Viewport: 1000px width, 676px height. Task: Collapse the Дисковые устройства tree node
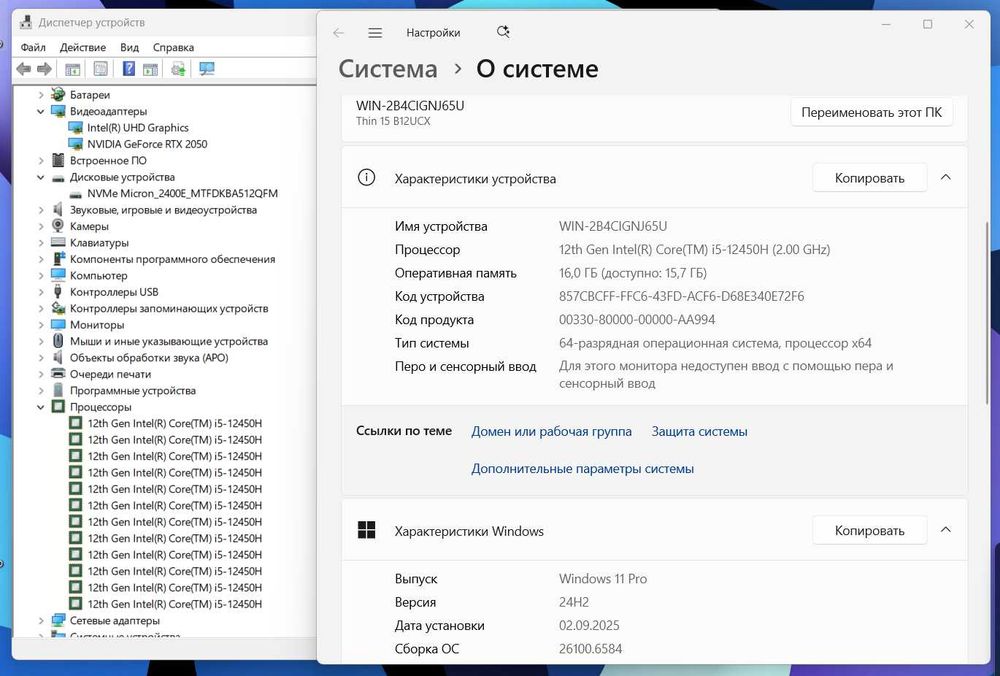[41, 177]
